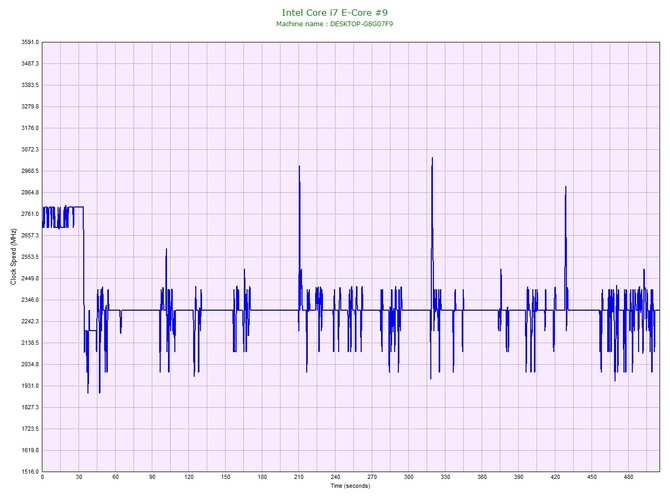The image size is (670, 503).
Task: Select x-axis tick label 270
Action: pyautogui.click(x=372, y=477)
